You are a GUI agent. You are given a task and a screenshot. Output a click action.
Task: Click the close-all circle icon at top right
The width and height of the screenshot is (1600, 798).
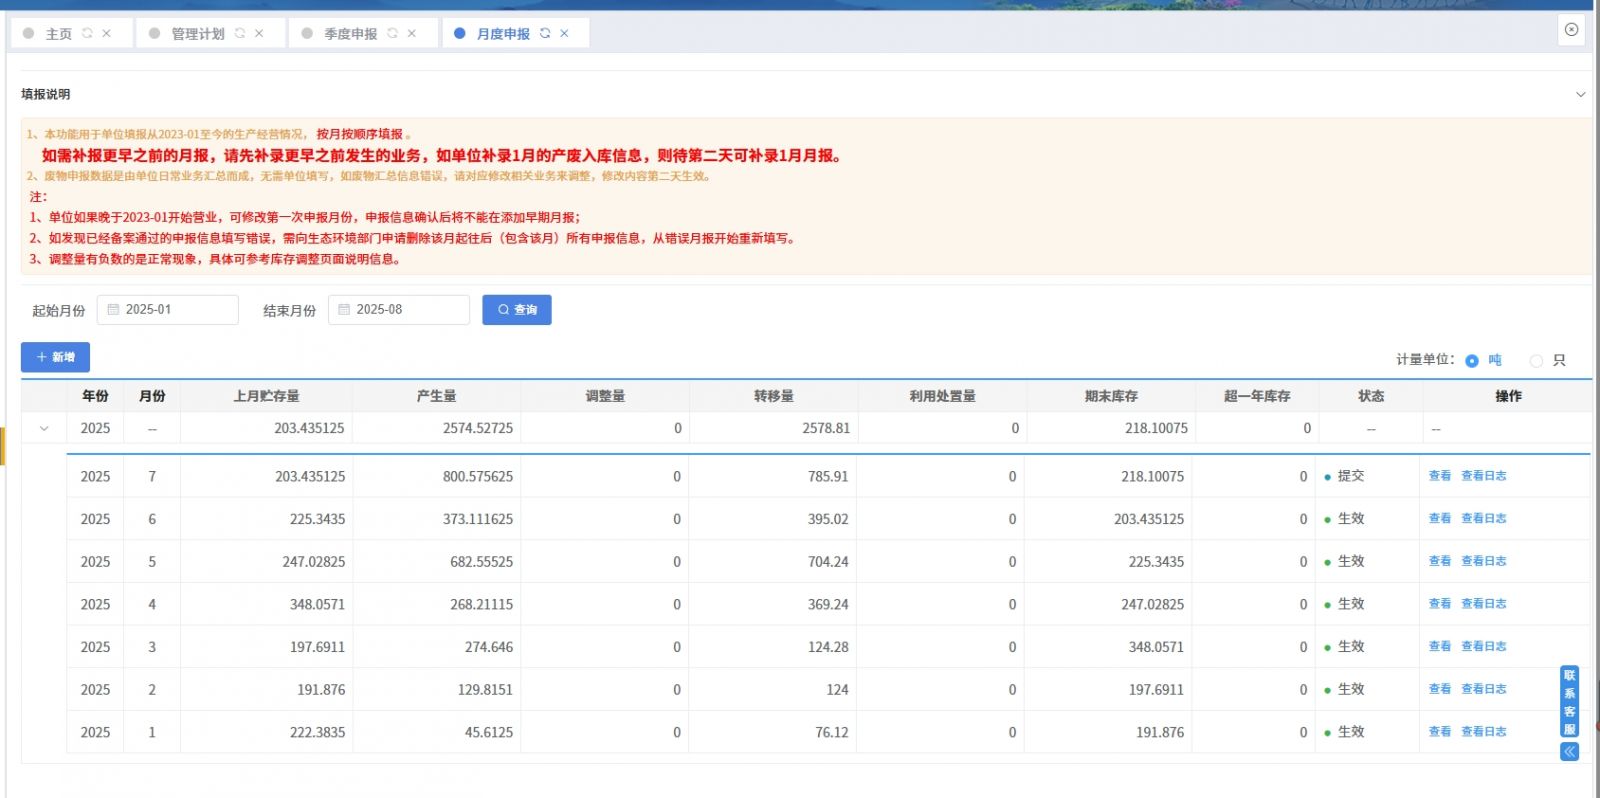click(x=1571, y=30)
